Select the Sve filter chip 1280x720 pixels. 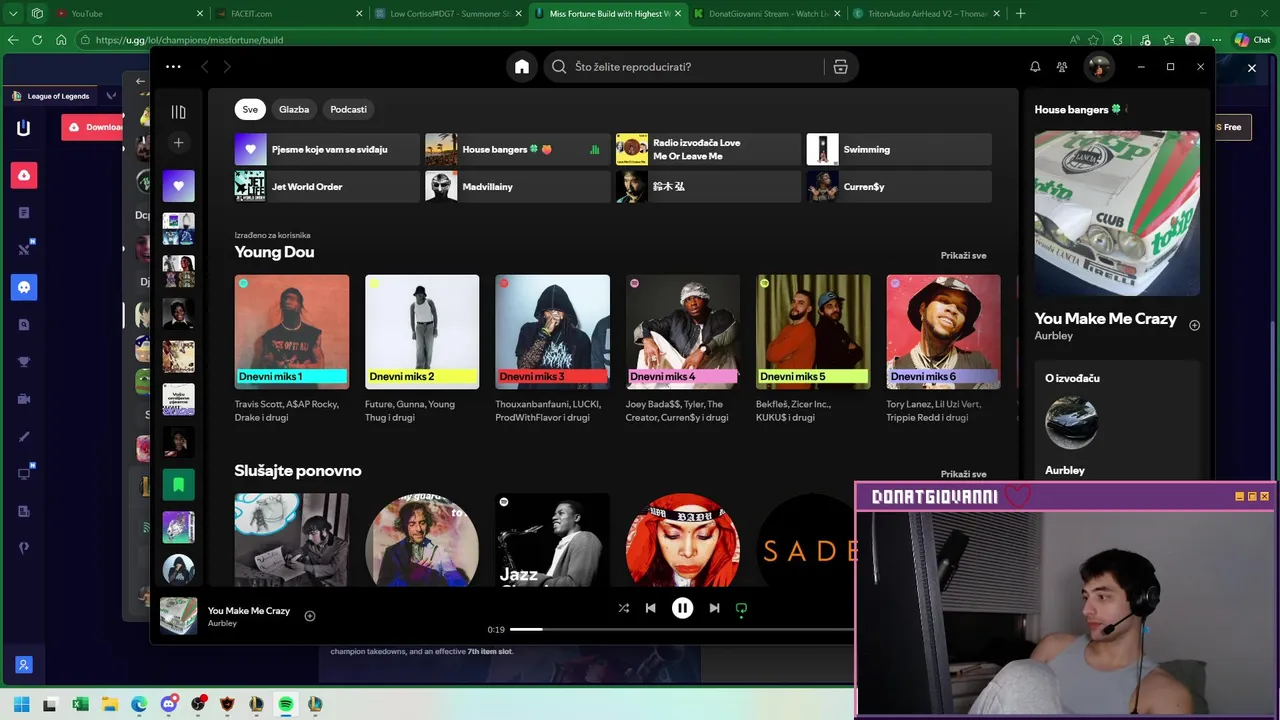pos(250,109)
